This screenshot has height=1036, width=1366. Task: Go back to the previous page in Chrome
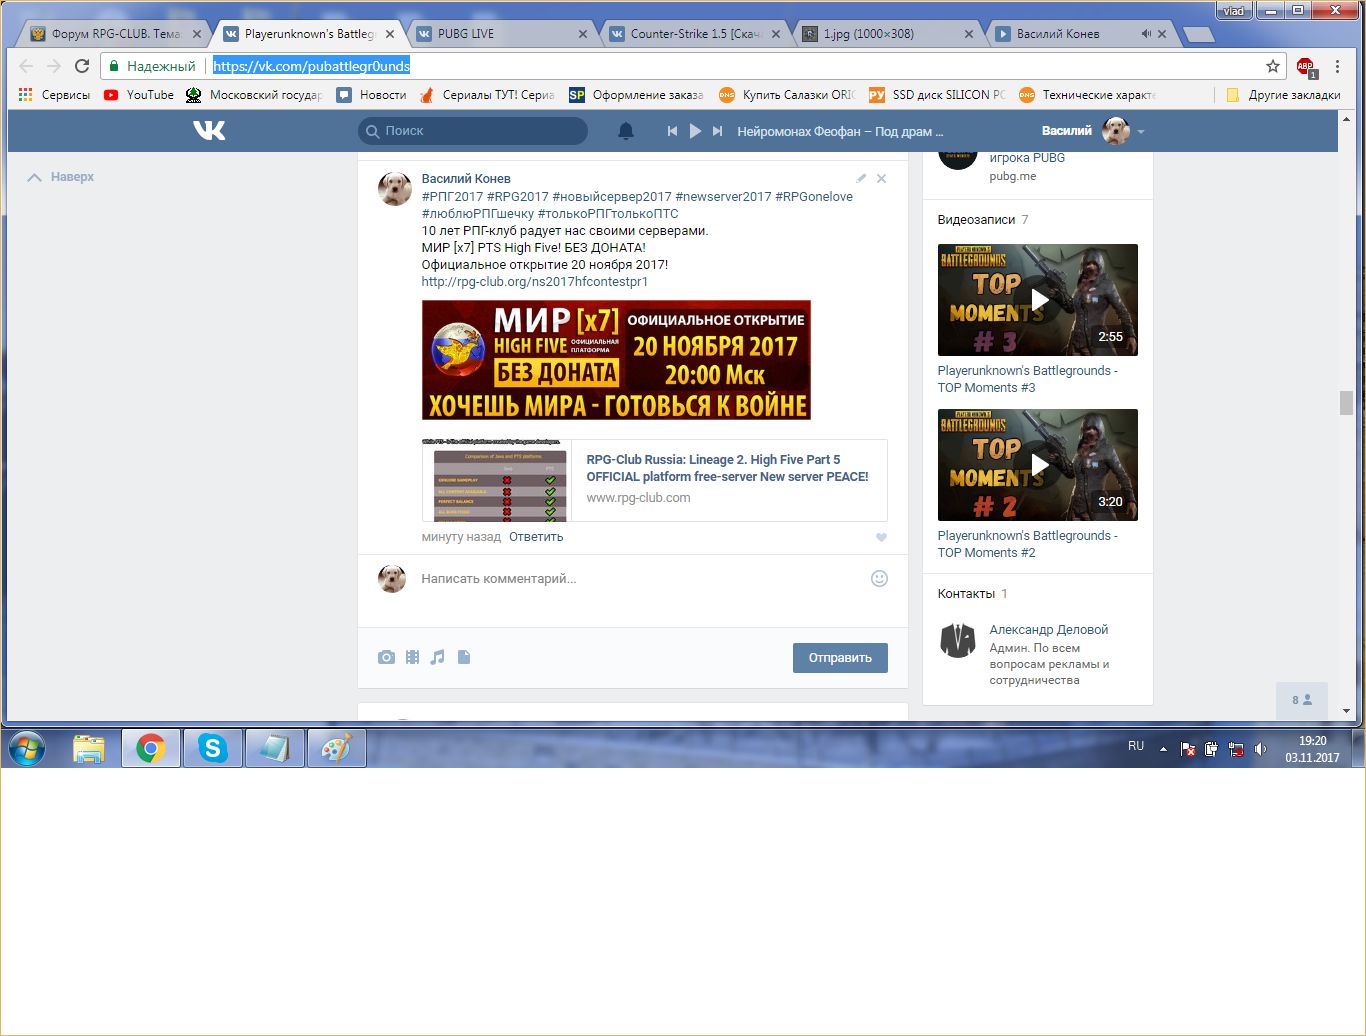26,66
